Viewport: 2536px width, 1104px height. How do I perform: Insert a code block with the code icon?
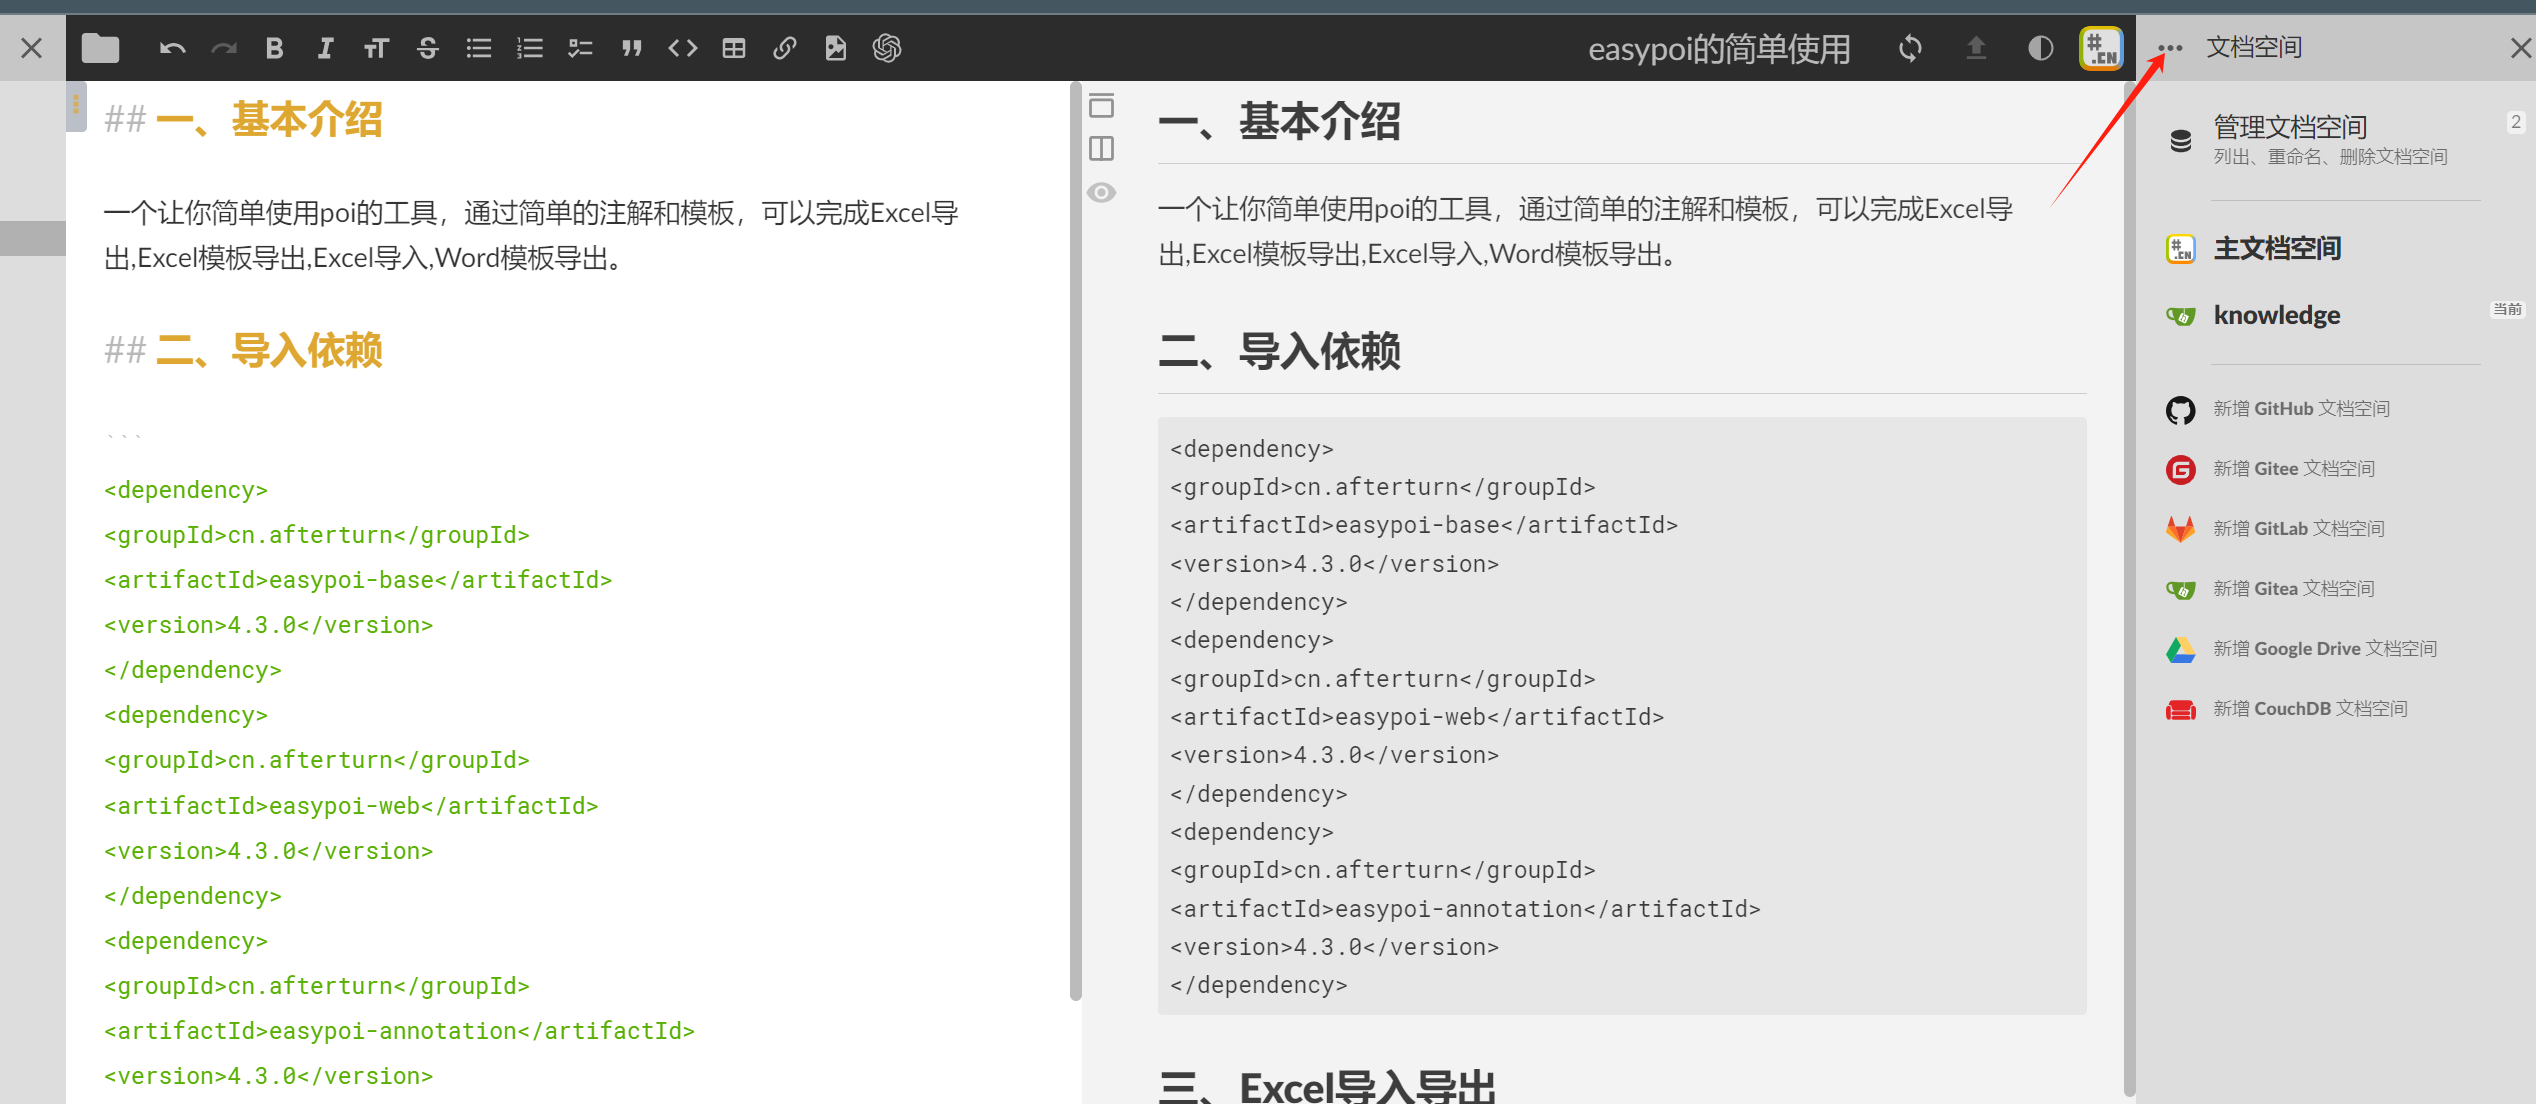(683, 47)
